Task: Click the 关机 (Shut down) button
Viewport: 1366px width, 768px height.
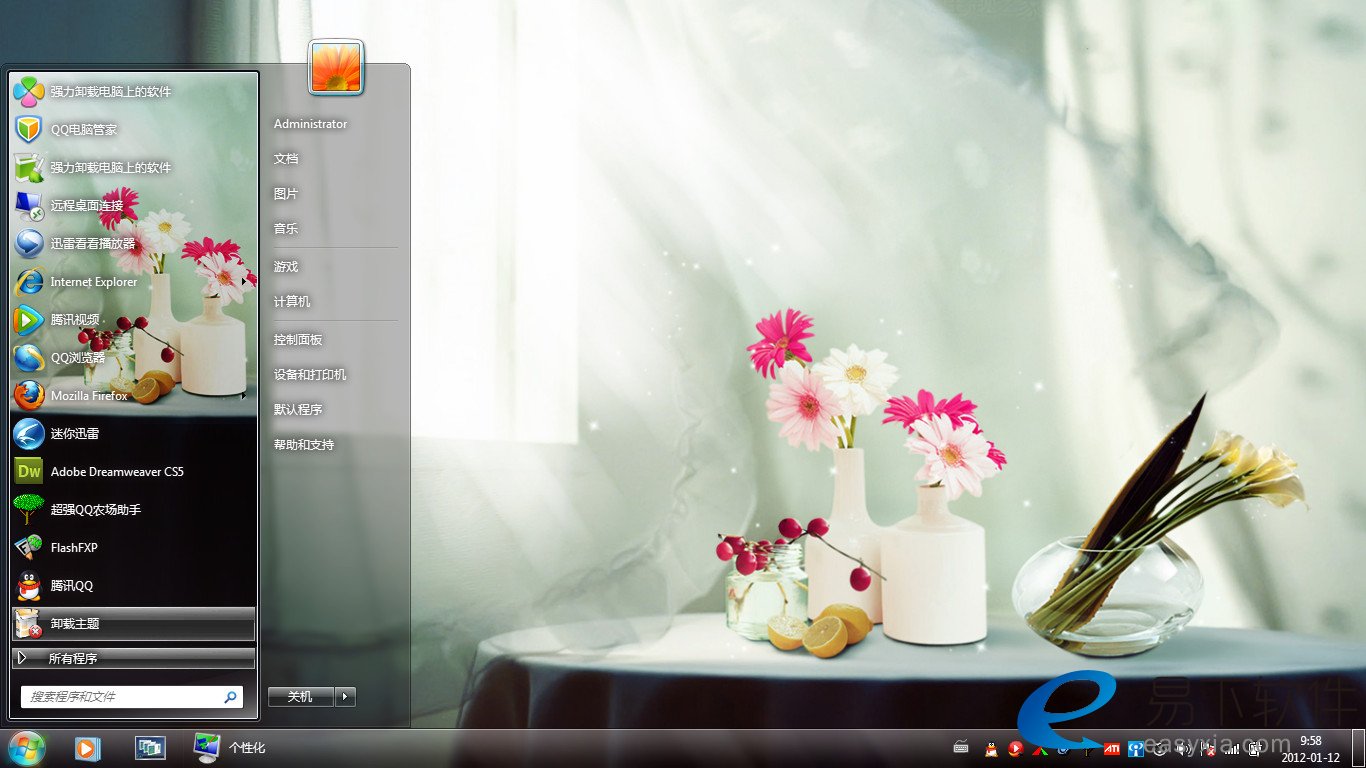Action: click(301, 697)
